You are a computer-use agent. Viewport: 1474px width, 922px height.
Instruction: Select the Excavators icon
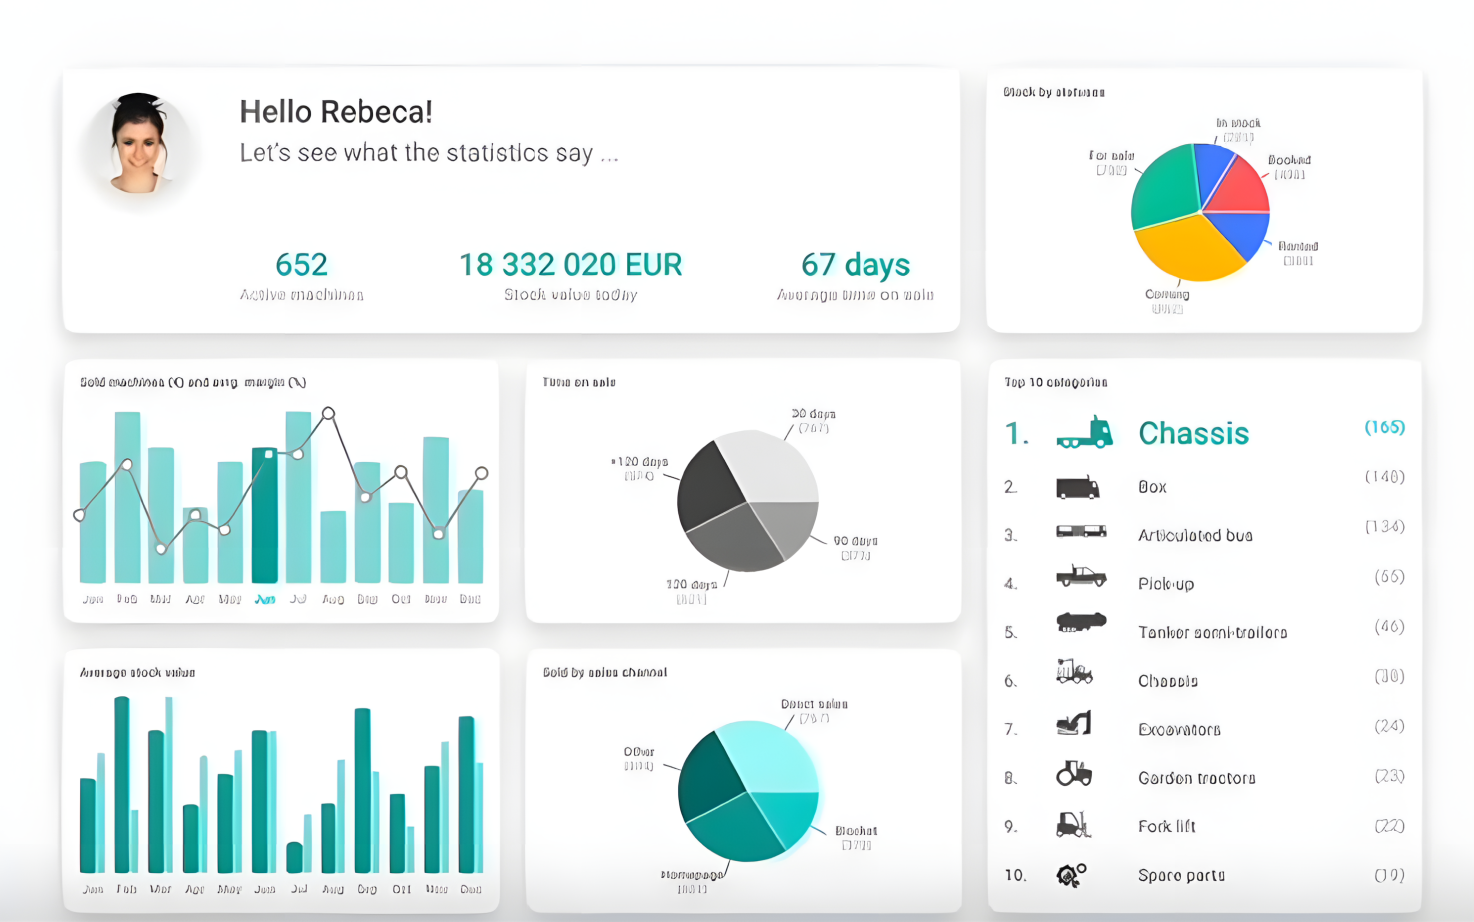point(1074,723)
